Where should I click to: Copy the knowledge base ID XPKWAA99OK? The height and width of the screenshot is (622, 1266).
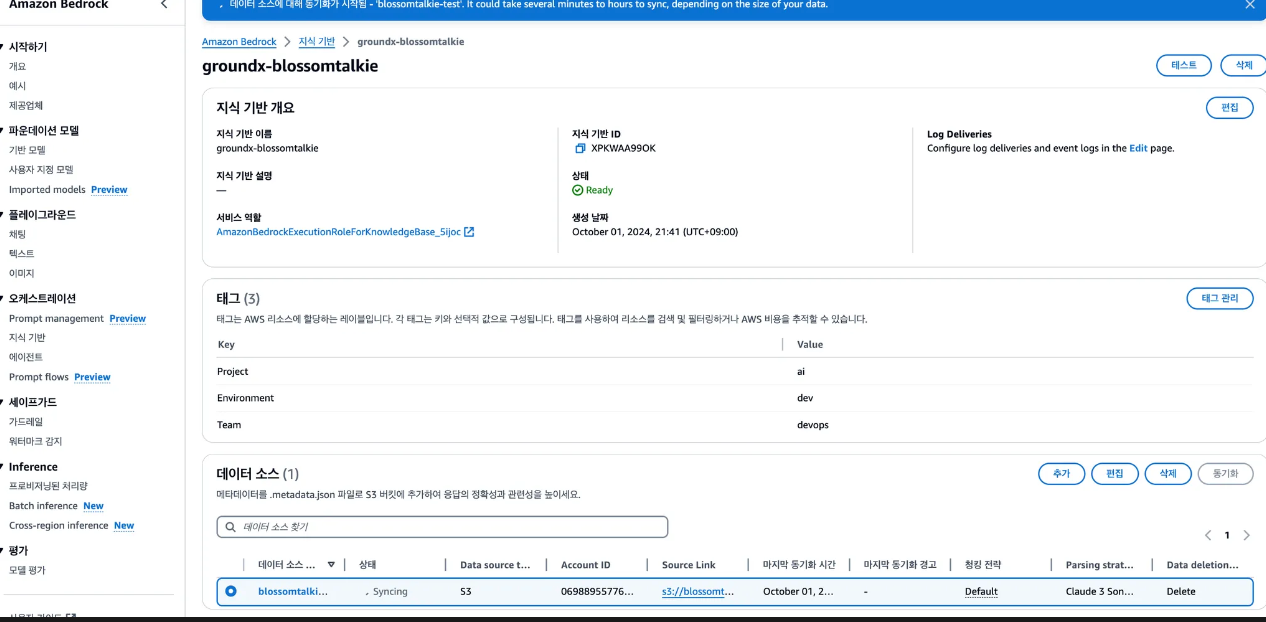coord(580,148)
